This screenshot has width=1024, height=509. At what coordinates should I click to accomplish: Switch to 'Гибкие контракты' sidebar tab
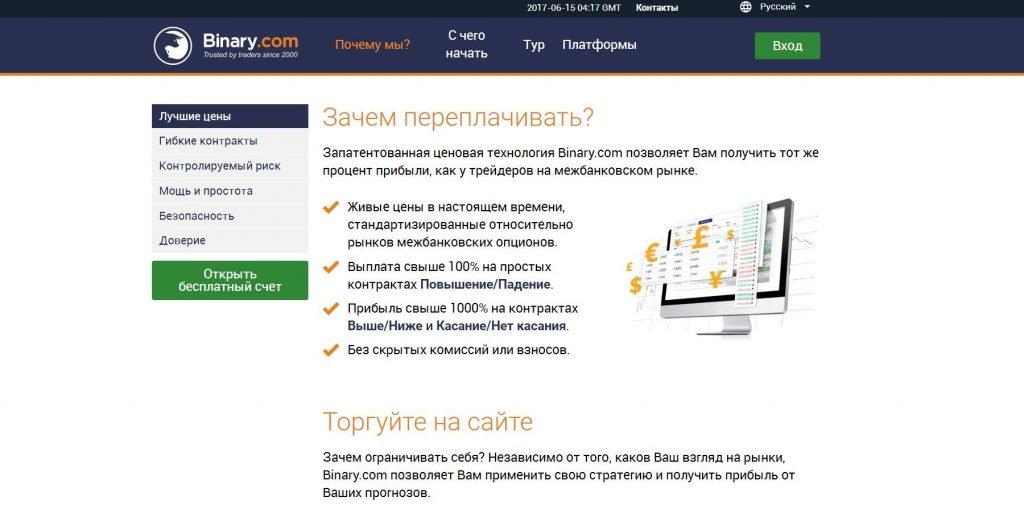point(229,141)
